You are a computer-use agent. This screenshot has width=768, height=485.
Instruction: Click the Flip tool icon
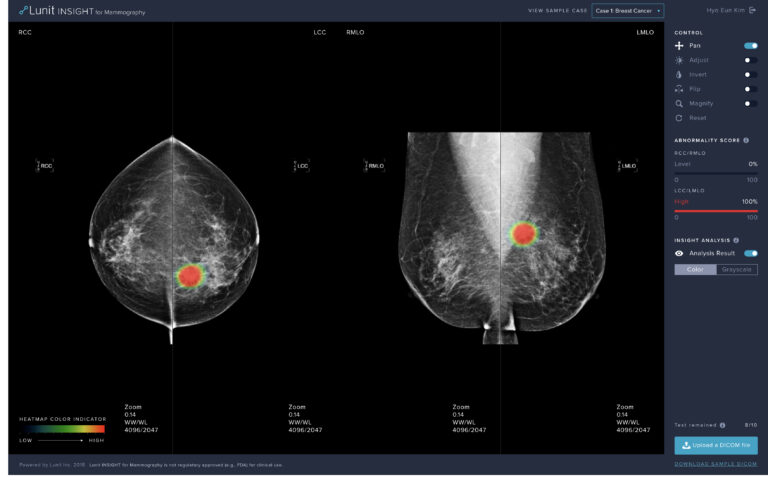point(680,89)
